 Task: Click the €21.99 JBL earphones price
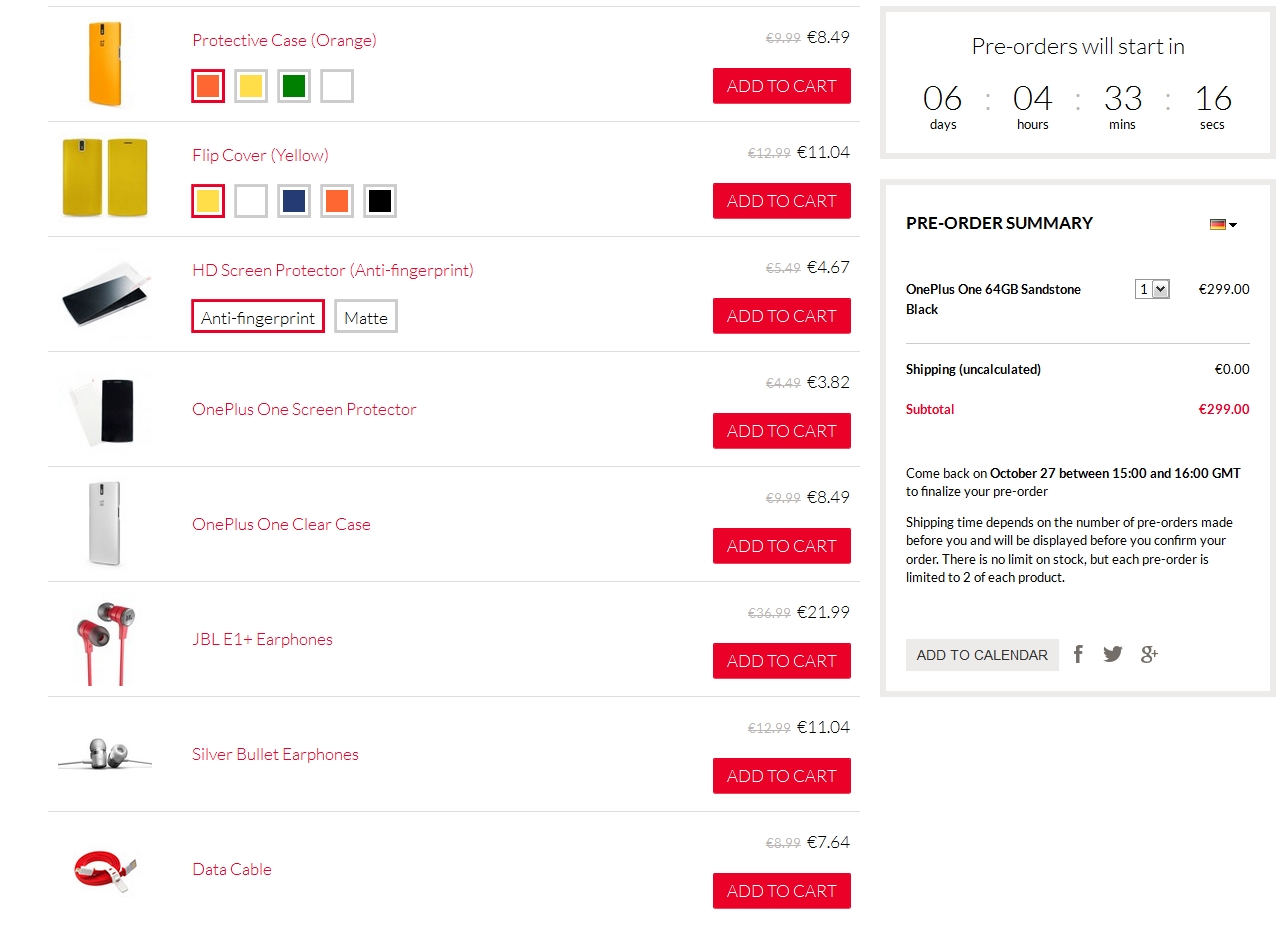(823, 612)
